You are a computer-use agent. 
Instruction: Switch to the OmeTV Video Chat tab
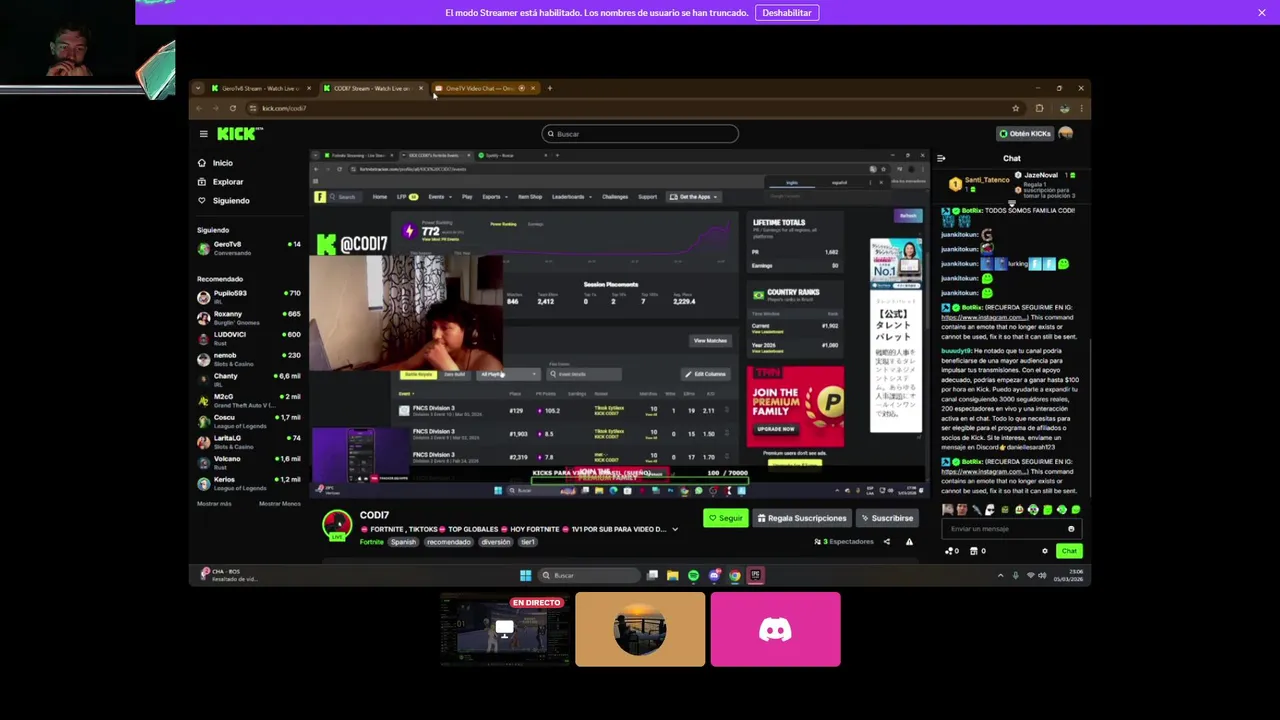pyautogui.click(x=484, y=88)
